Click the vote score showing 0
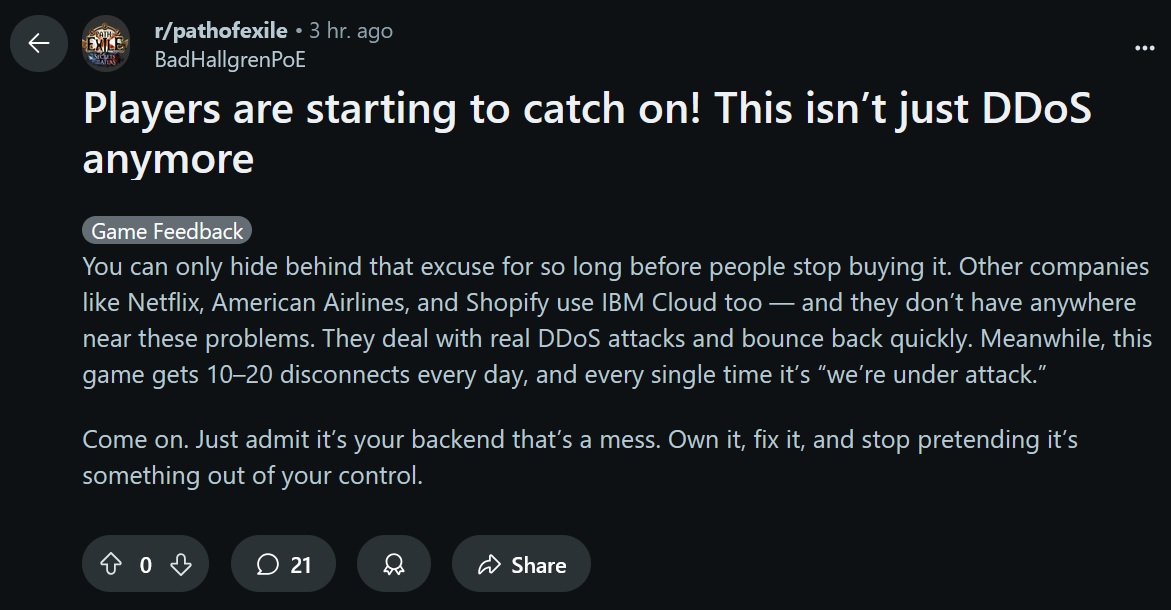 146,565
